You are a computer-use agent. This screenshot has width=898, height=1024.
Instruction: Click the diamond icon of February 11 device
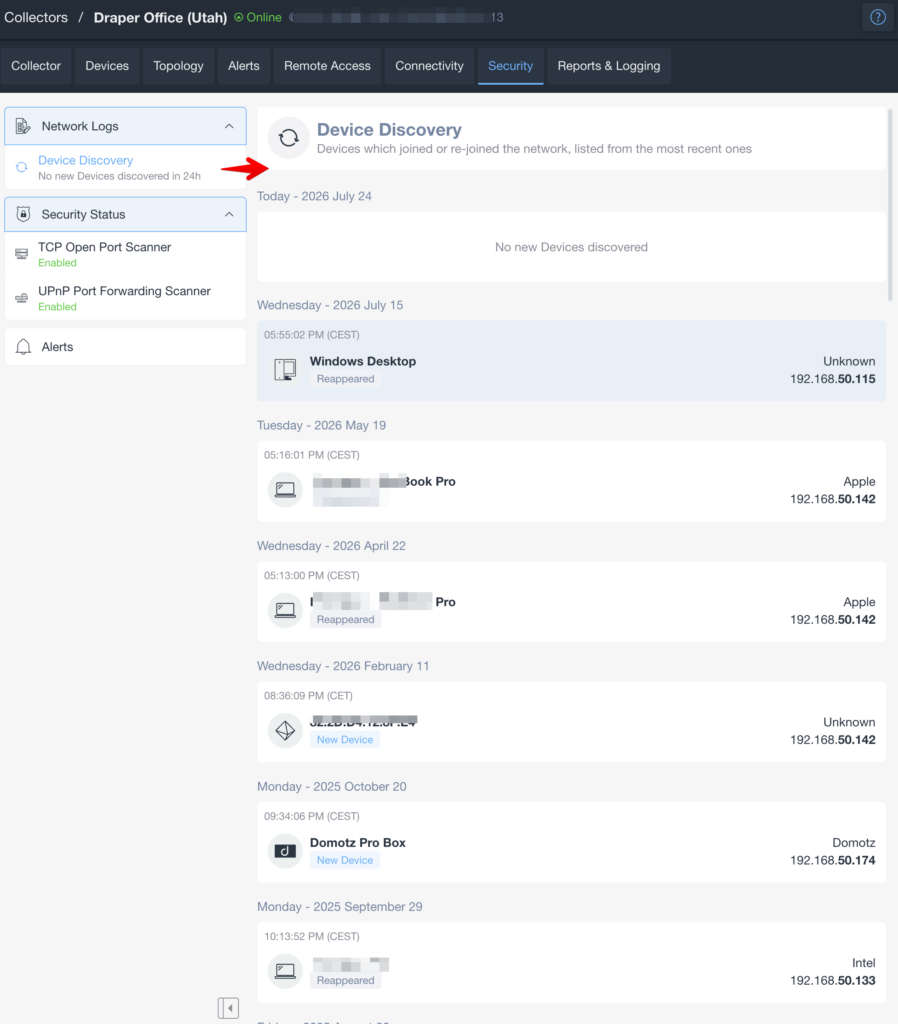(x=285, y=731)
